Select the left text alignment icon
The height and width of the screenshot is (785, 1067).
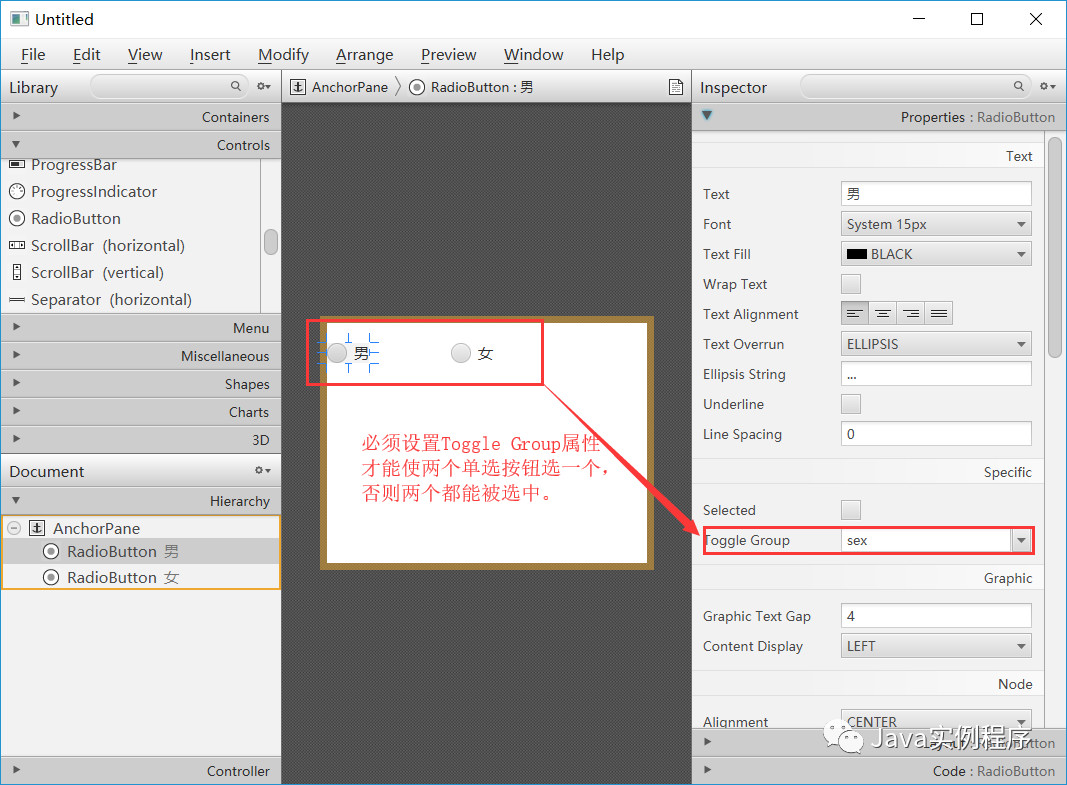[x=854, y=312]
